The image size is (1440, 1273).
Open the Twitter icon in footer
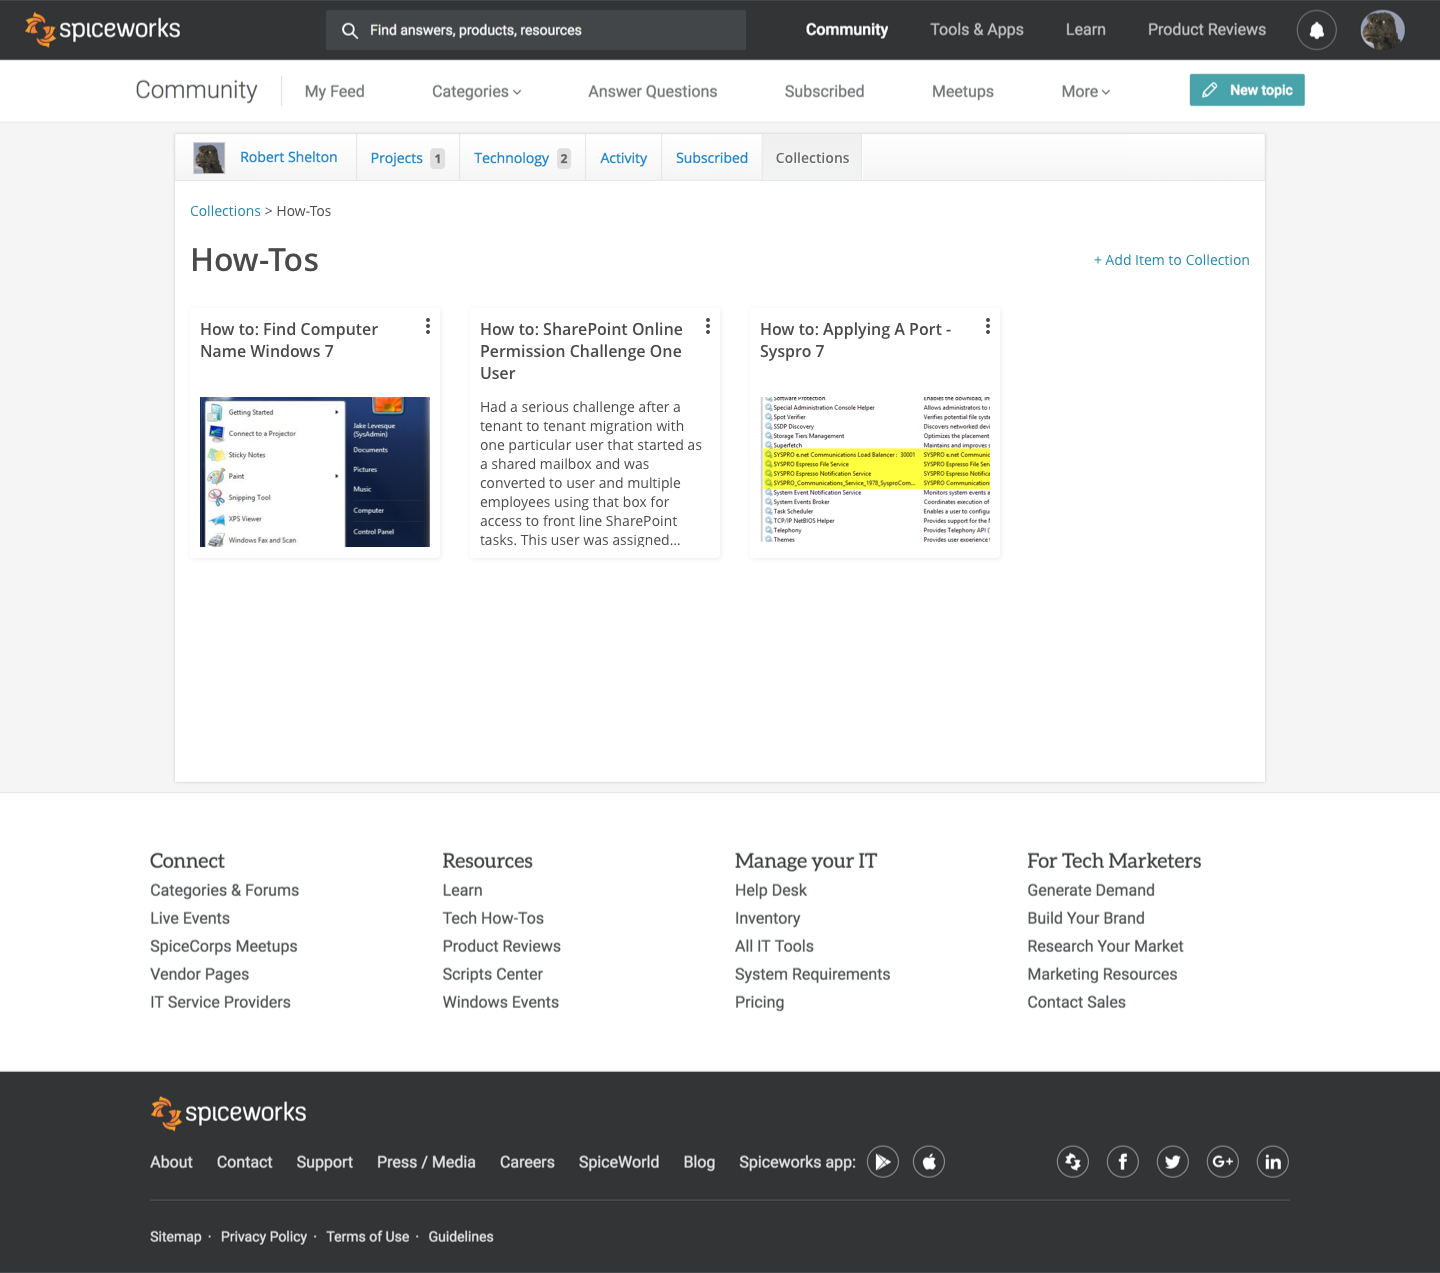coord(1173,1162)
